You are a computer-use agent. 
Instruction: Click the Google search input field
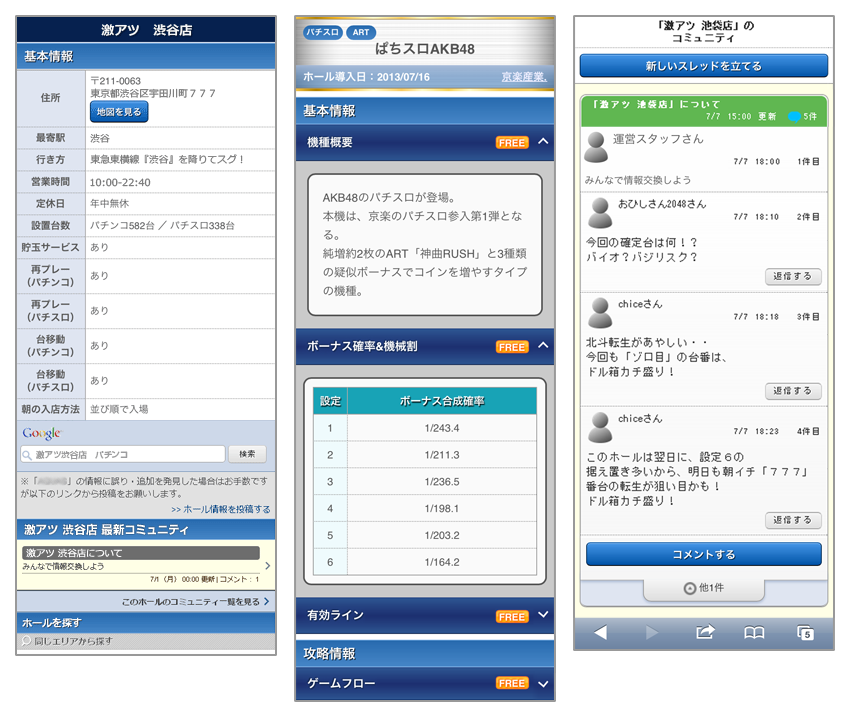point(123,454)
